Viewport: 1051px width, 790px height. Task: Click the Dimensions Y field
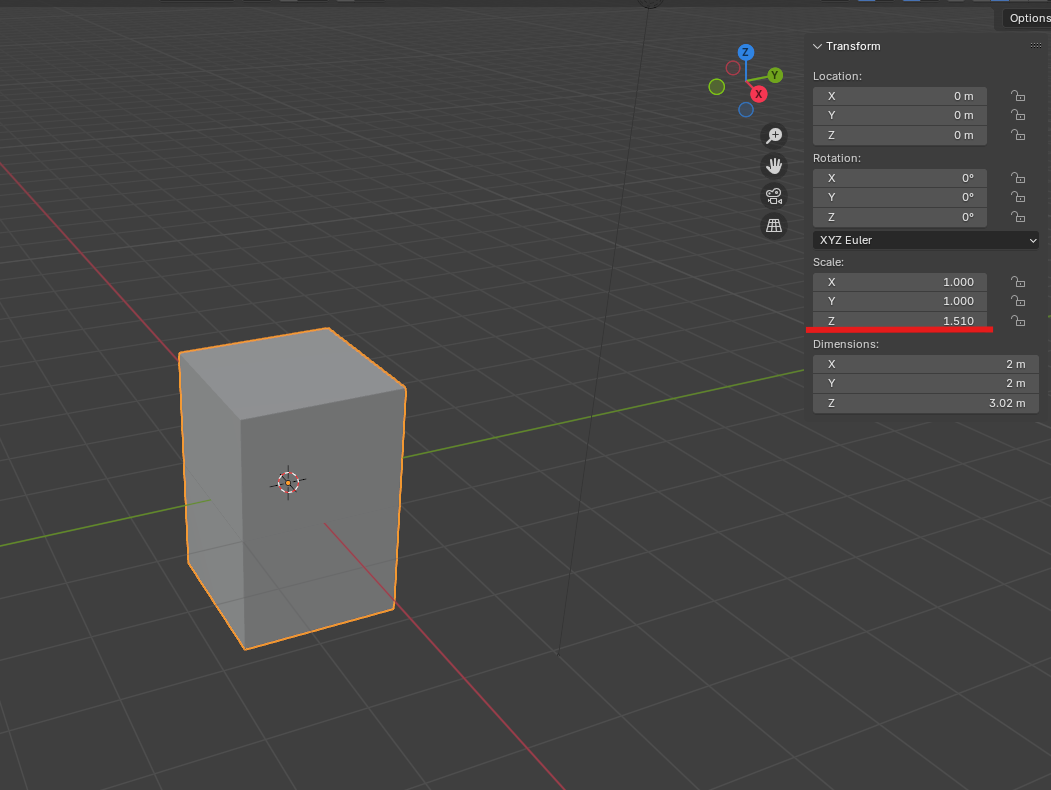point(926,383)
